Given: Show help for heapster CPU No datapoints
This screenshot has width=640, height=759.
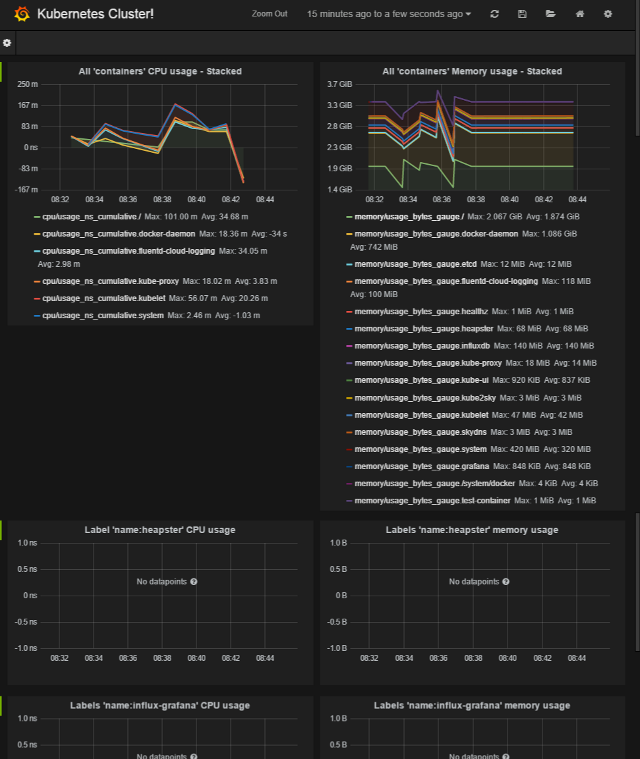Looking at the screenshot, I should click(194, 581).
